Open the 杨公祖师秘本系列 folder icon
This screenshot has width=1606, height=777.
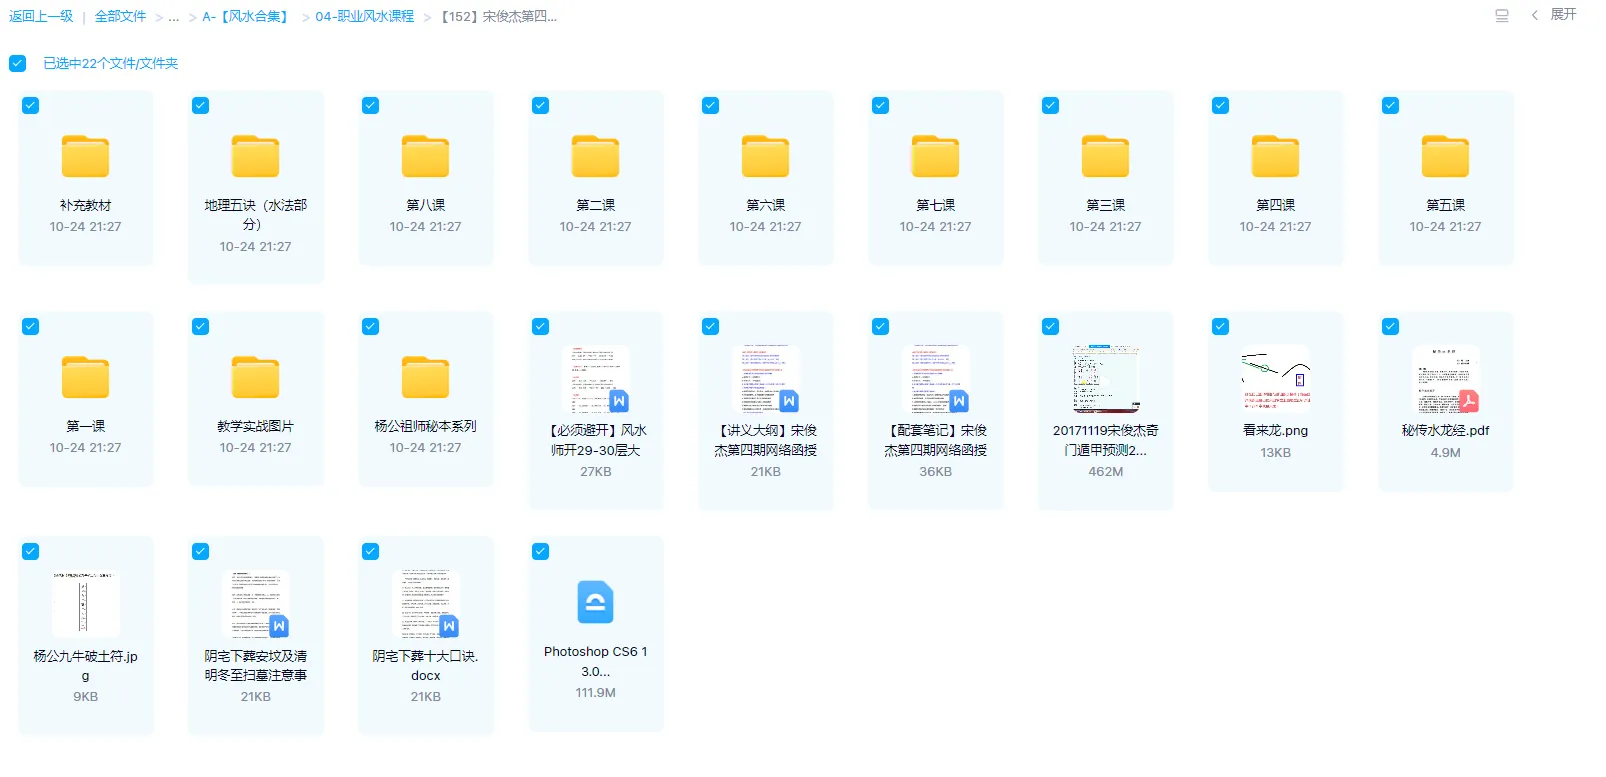point(425,377)
